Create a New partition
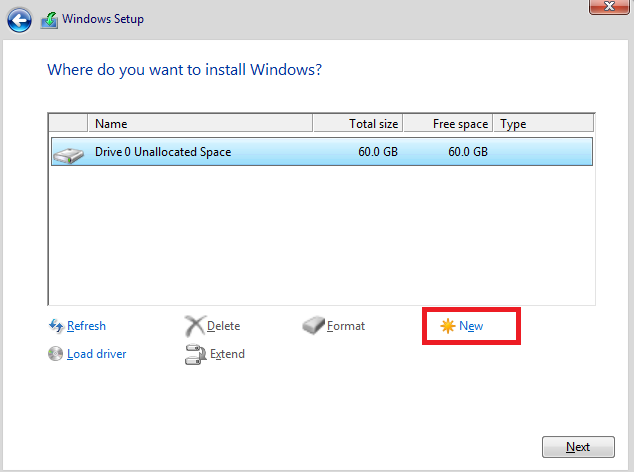Viewport: 634px width, 472px height. coord(471,326)
